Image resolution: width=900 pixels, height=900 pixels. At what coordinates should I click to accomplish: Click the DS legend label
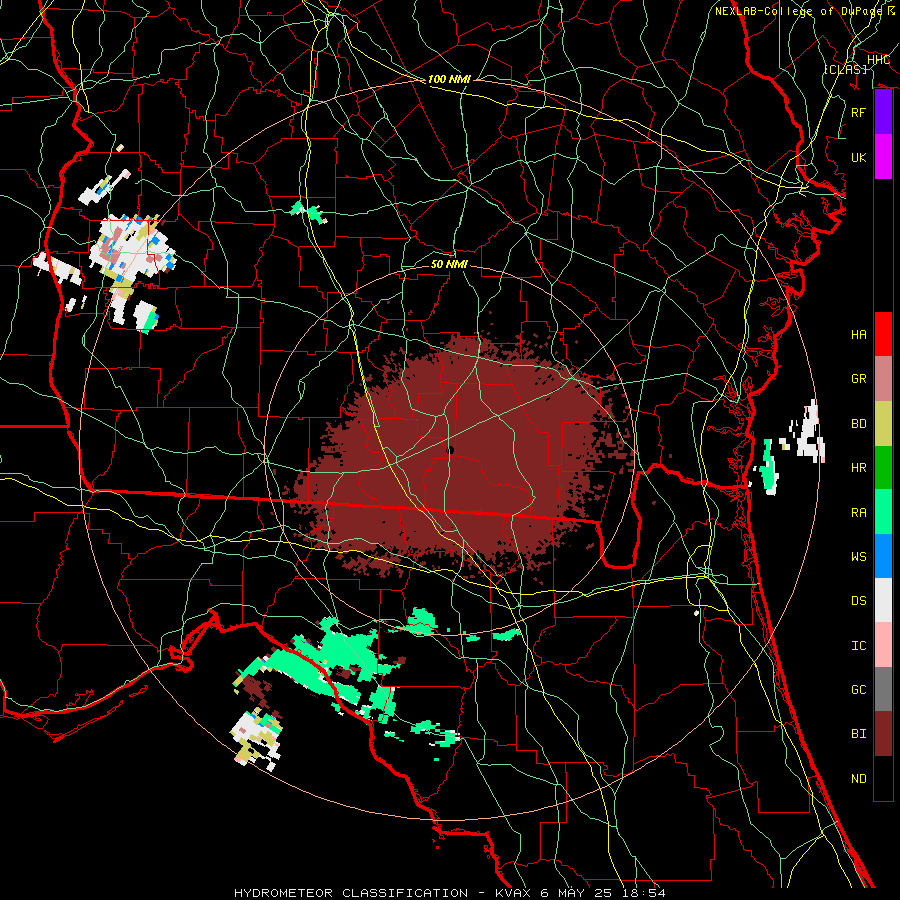tap(858, 600)
